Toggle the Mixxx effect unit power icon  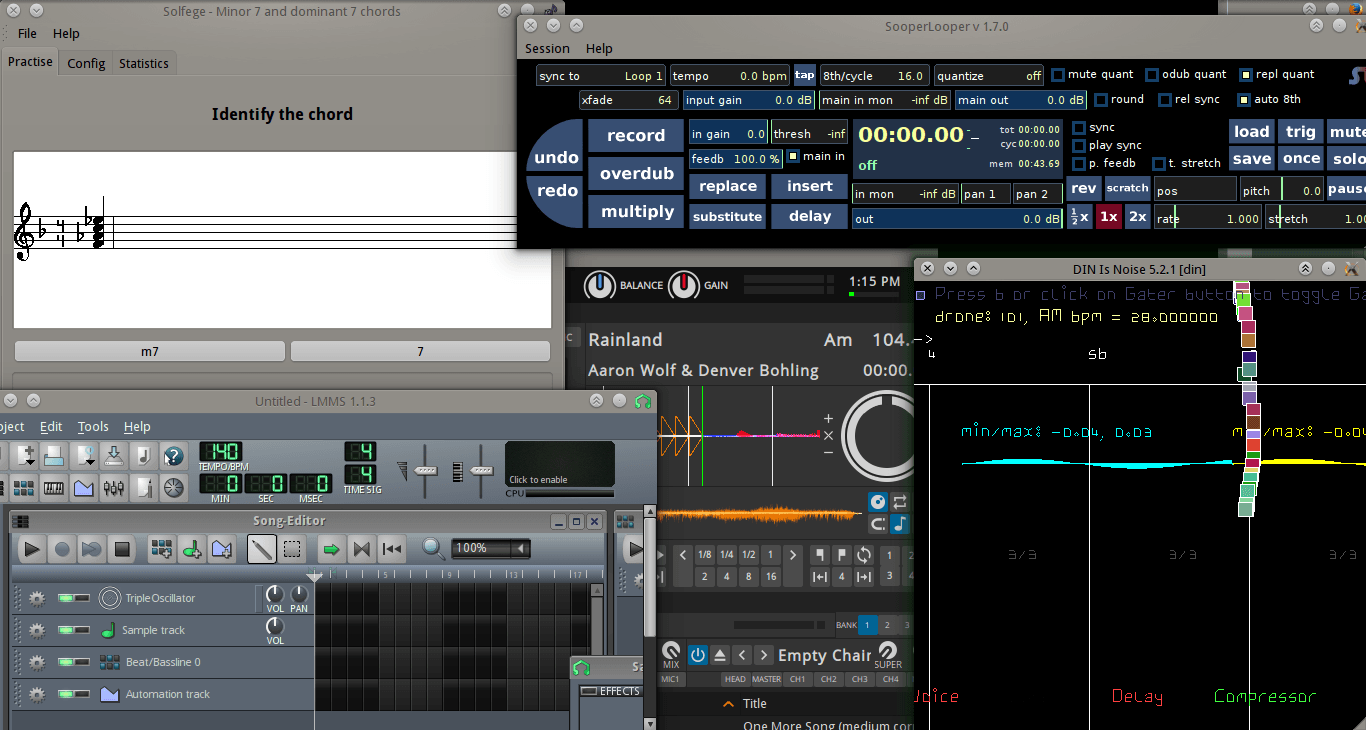(698, 656)
